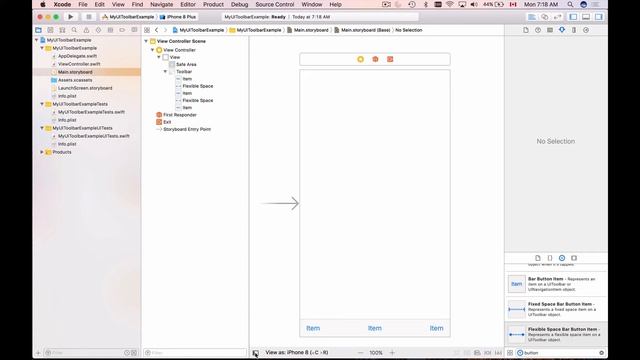Collapse the Toolbar node in outline
This screenshot has height=360, width=640.
click(166, 71)
